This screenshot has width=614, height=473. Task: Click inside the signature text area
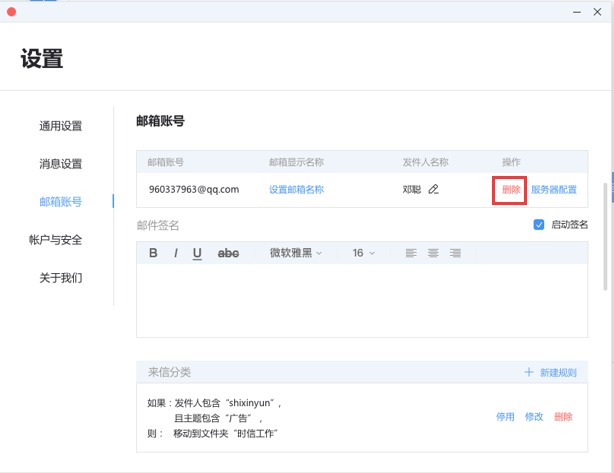362,300
